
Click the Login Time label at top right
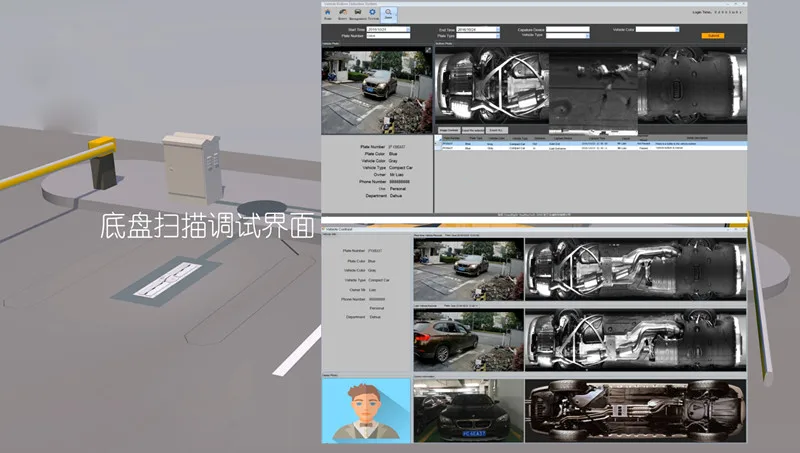[x=702, y=12]
